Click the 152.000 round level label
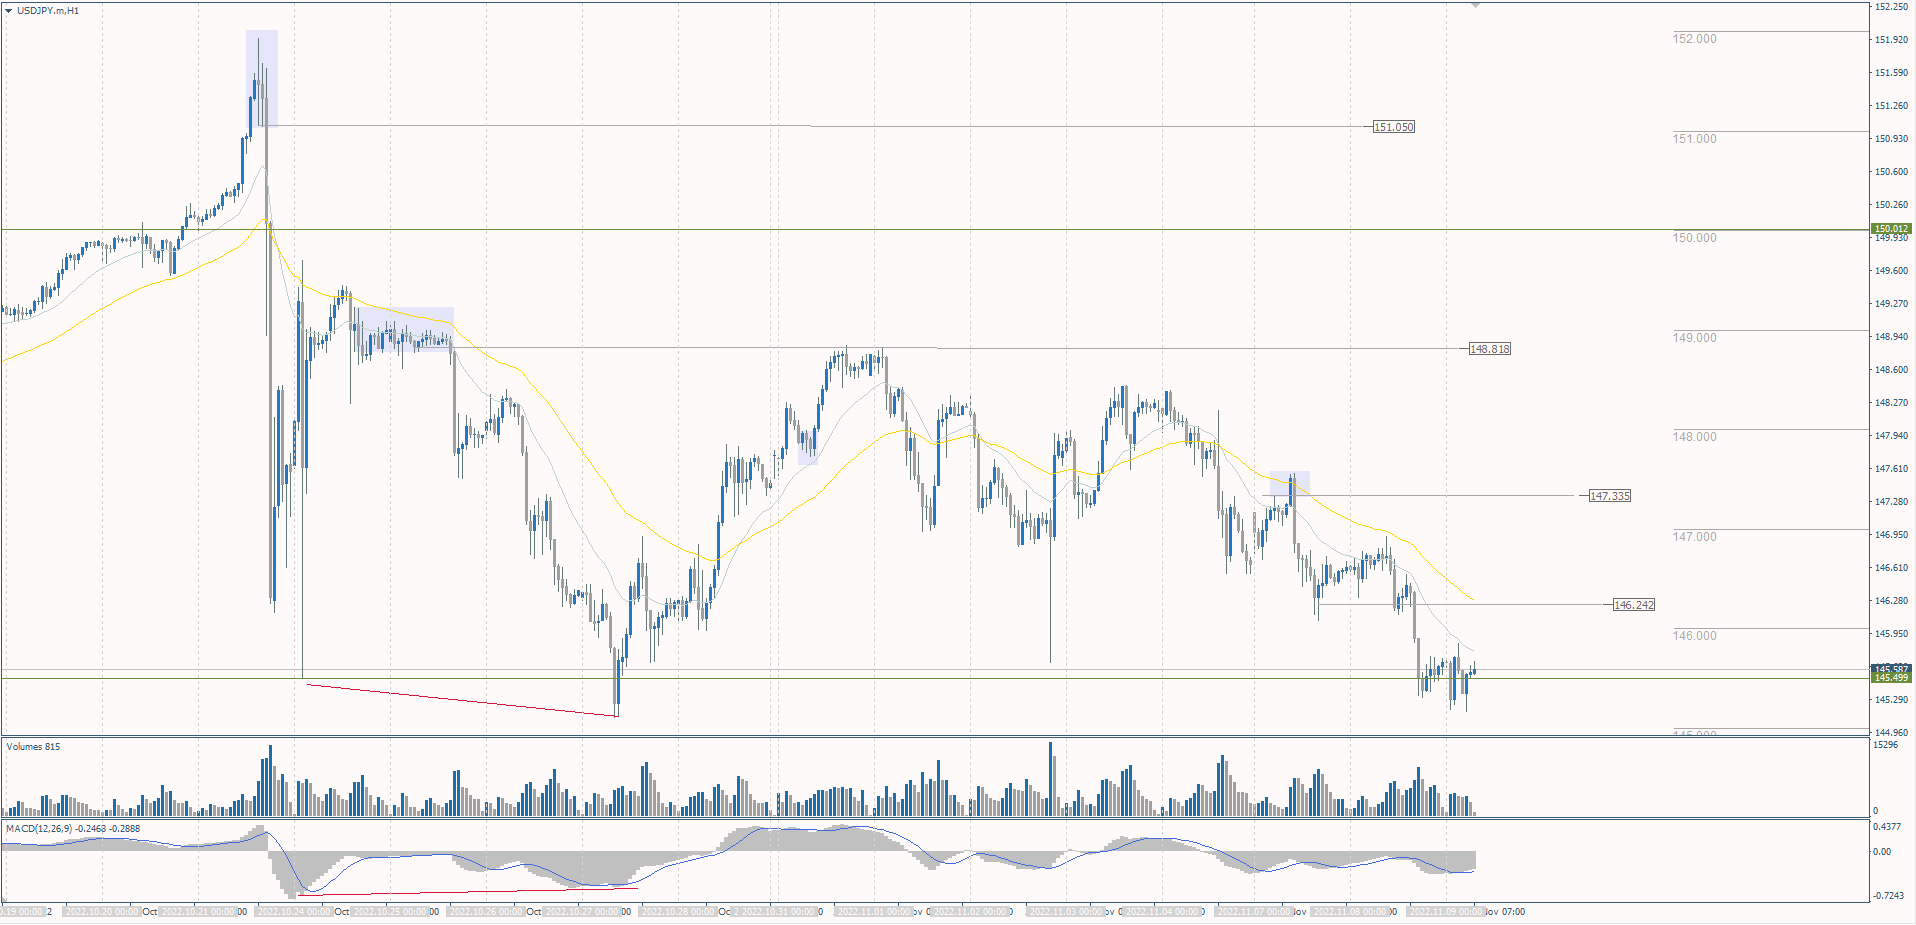The height and width of the screenshot is (925, 1916). pyautogui.click(x=1694, y=39)
